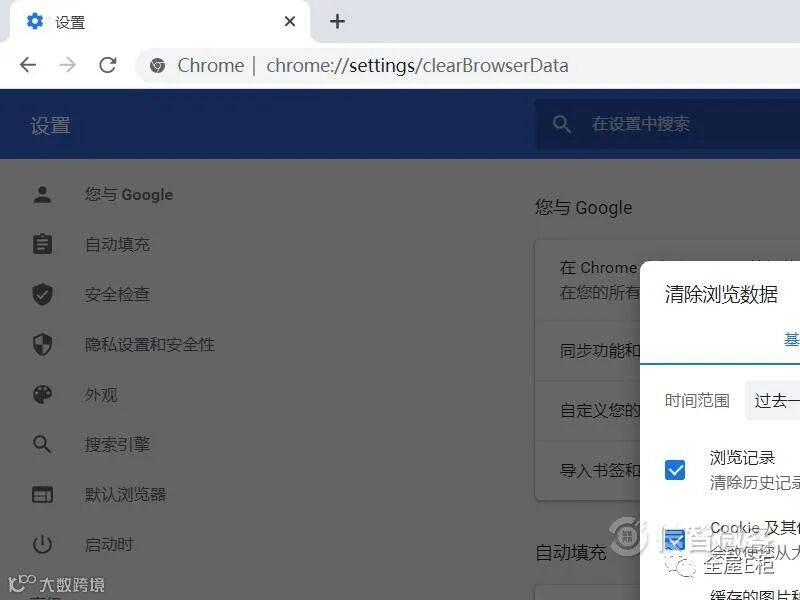Click the 同步功能和 row
Viewport: 800px width, 600px height.
tap(588, 351)
